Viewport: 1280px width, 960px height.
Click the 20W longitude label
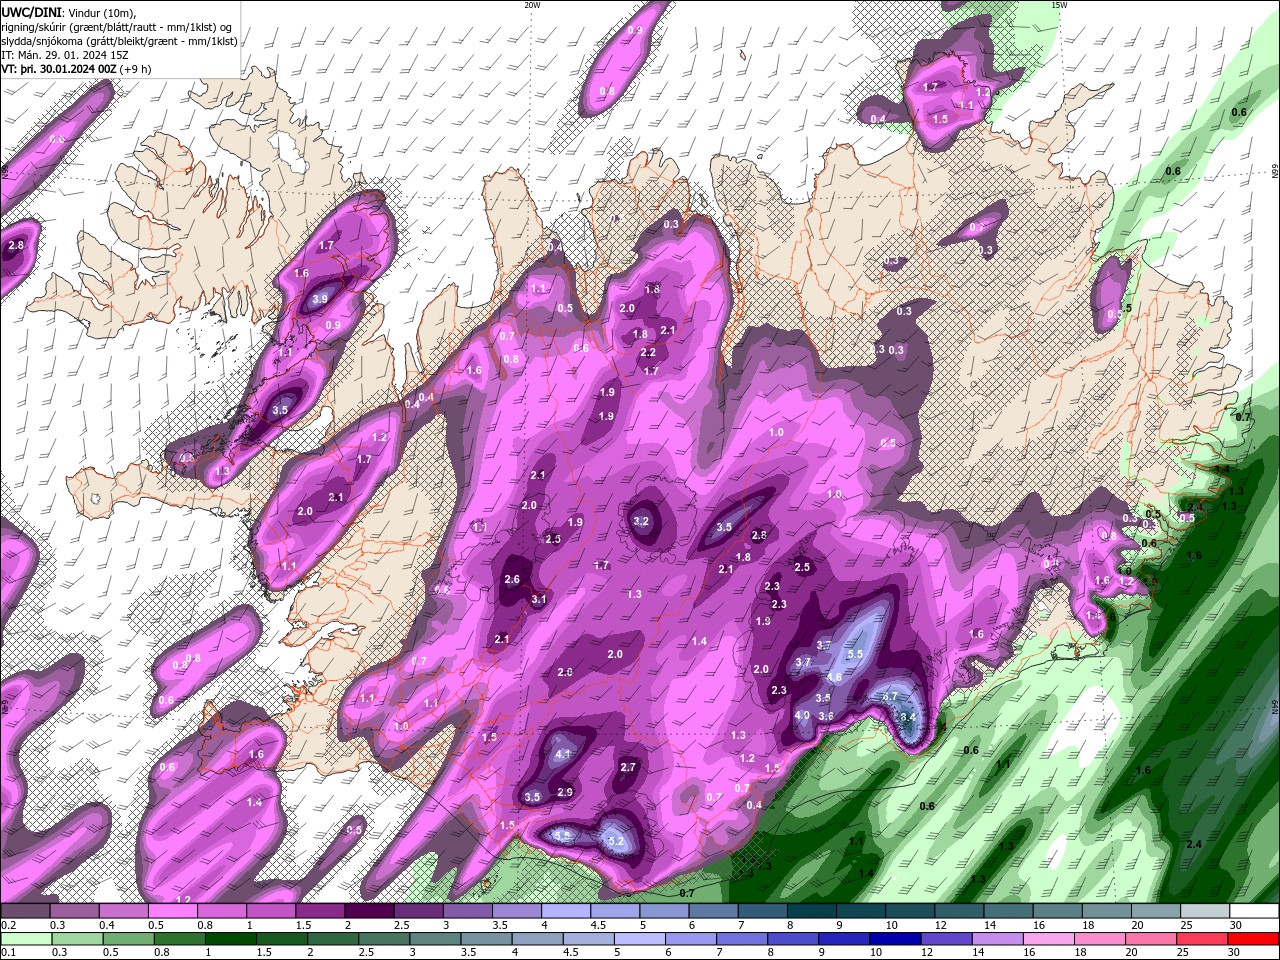point(532,5)
